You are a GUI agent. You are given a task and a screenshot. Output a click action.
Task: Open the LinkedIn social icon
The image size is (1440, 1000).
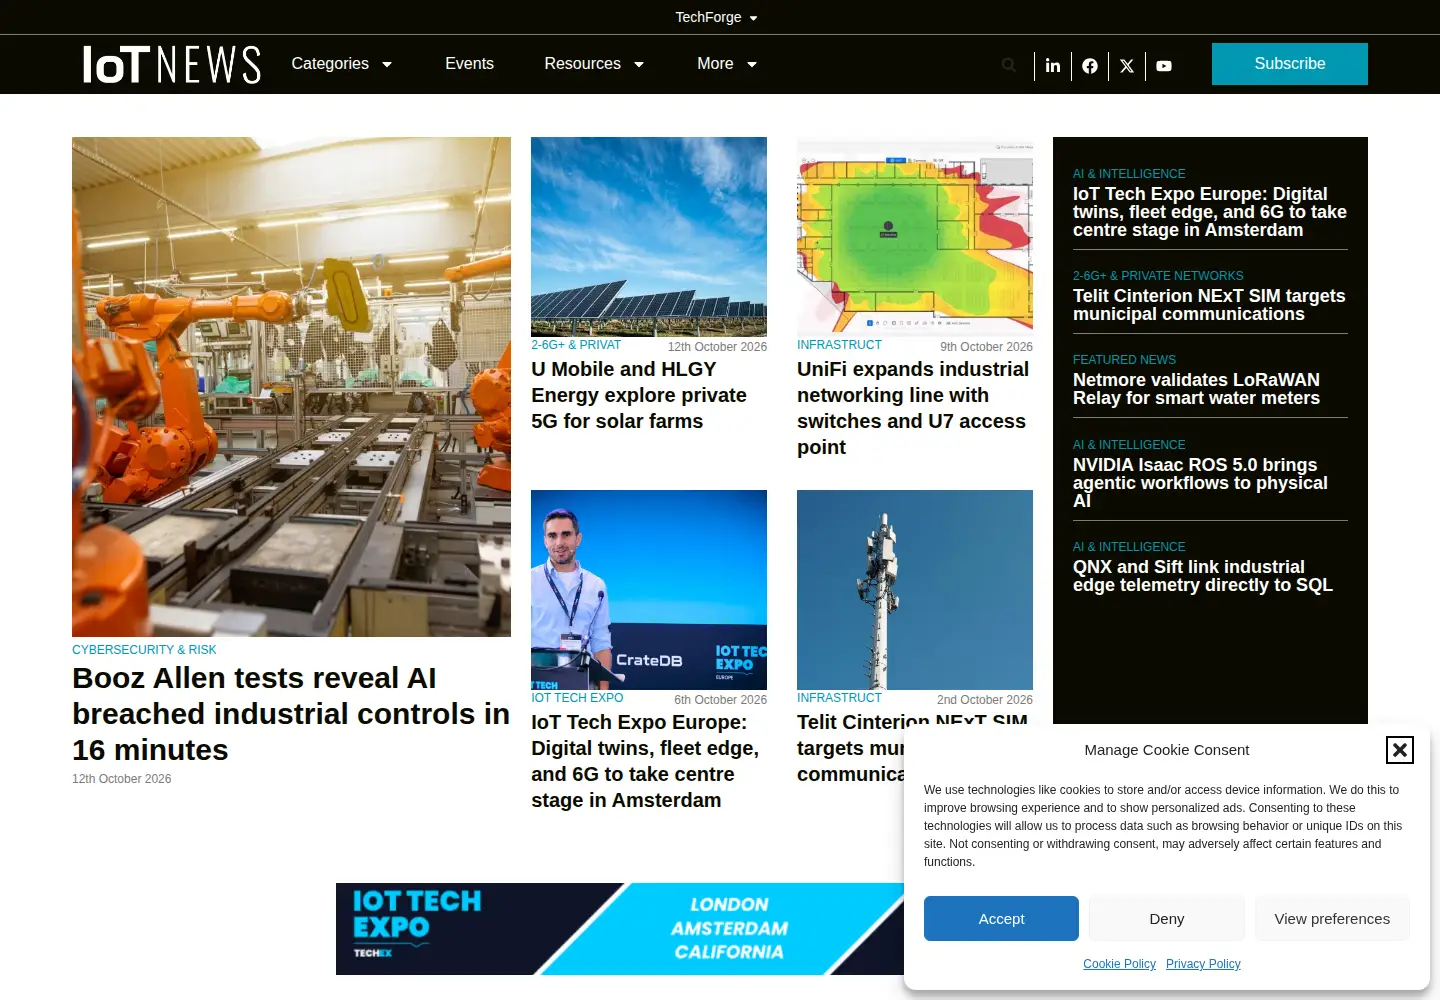click(1053, 66)
